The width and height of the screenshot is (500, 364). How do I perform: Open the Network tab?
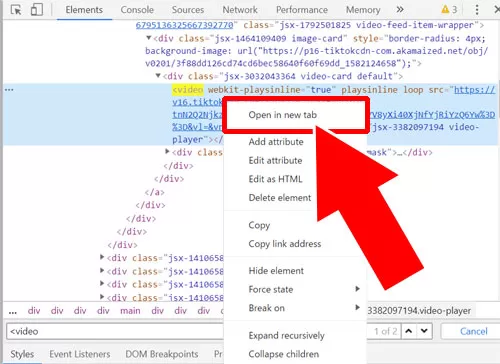[240, 10]
